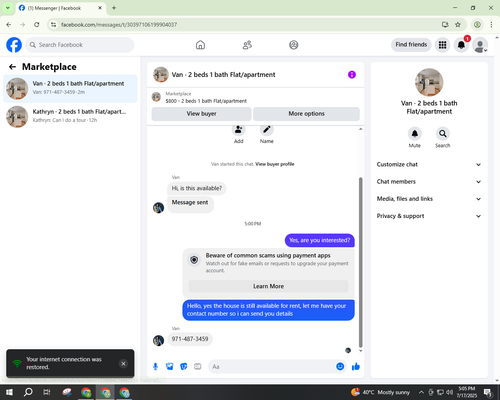The height and width of the screenshot is (400, 500).
Task: Open the taskbar clock and date
Action: tap(467, 392)
